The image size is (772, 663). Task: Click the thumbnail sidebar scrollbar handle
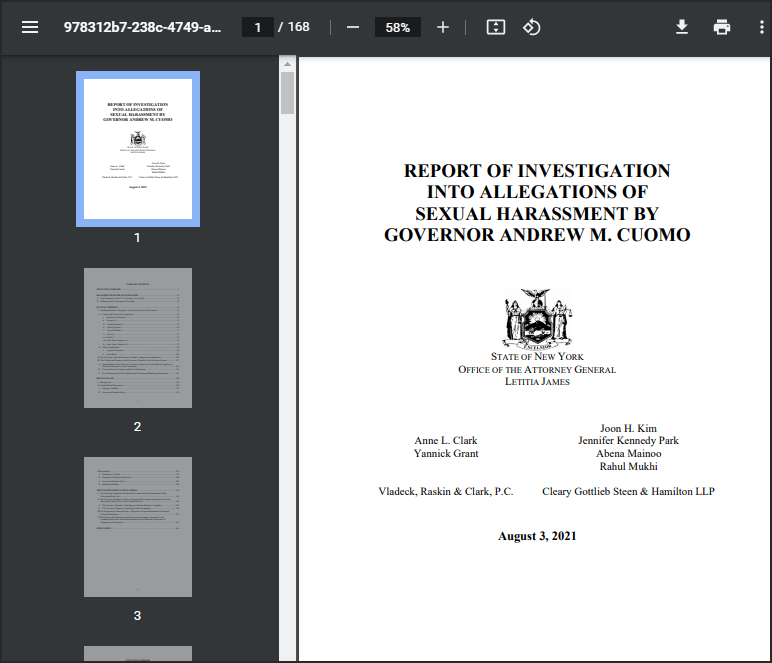pos(287,93)
